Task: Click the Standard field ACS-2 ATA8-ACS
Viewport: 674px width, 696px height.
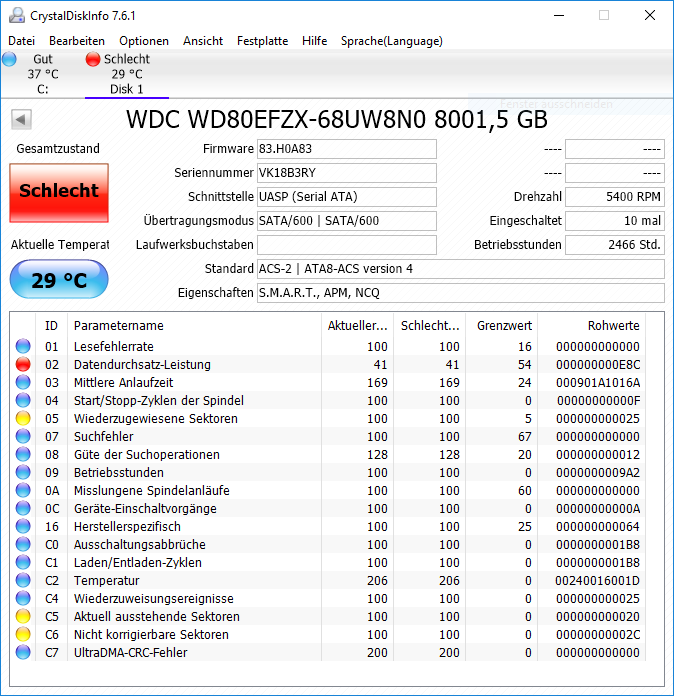Action: (x=461, y=269)
